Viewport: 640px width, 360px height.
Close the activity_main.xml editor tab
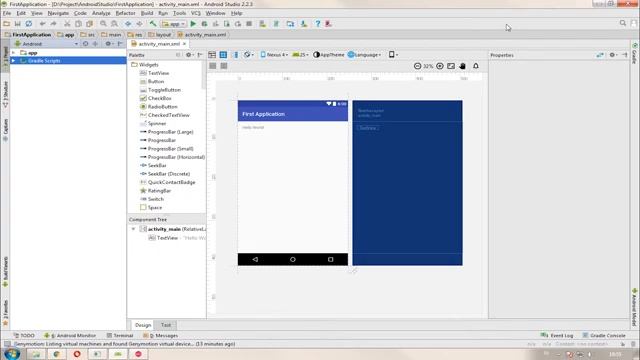pyautogui.click(x=184, y=44)
